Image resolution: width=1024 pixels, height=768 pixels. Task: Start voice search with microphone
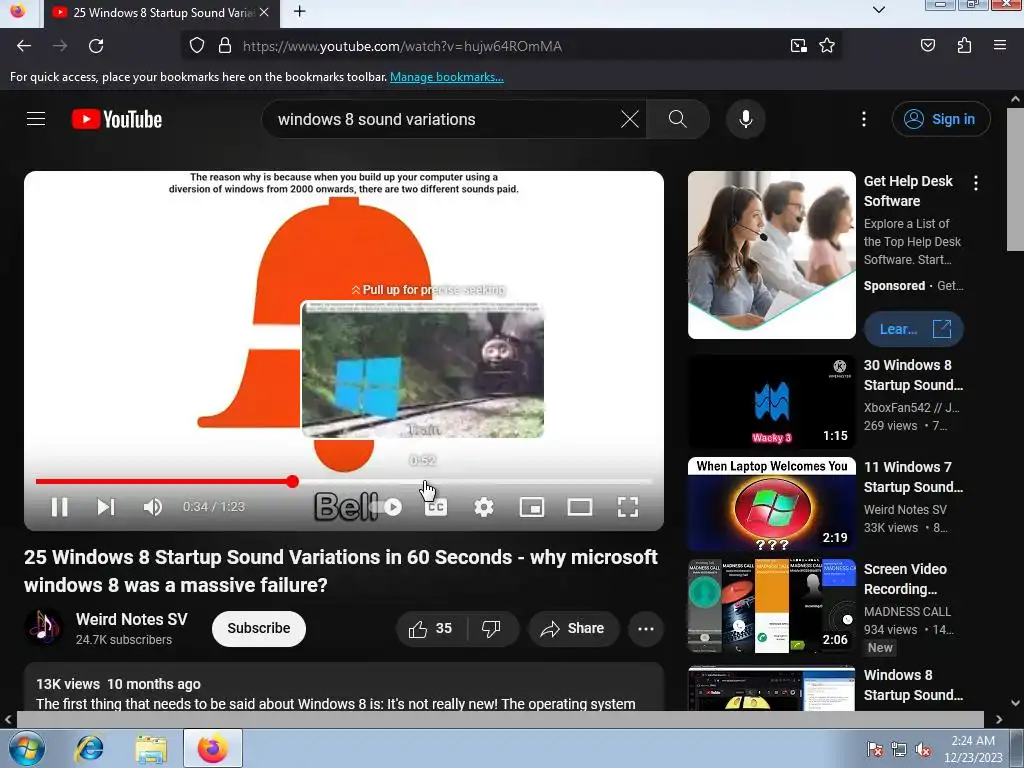pyautogui.click(x=746, y=119)
